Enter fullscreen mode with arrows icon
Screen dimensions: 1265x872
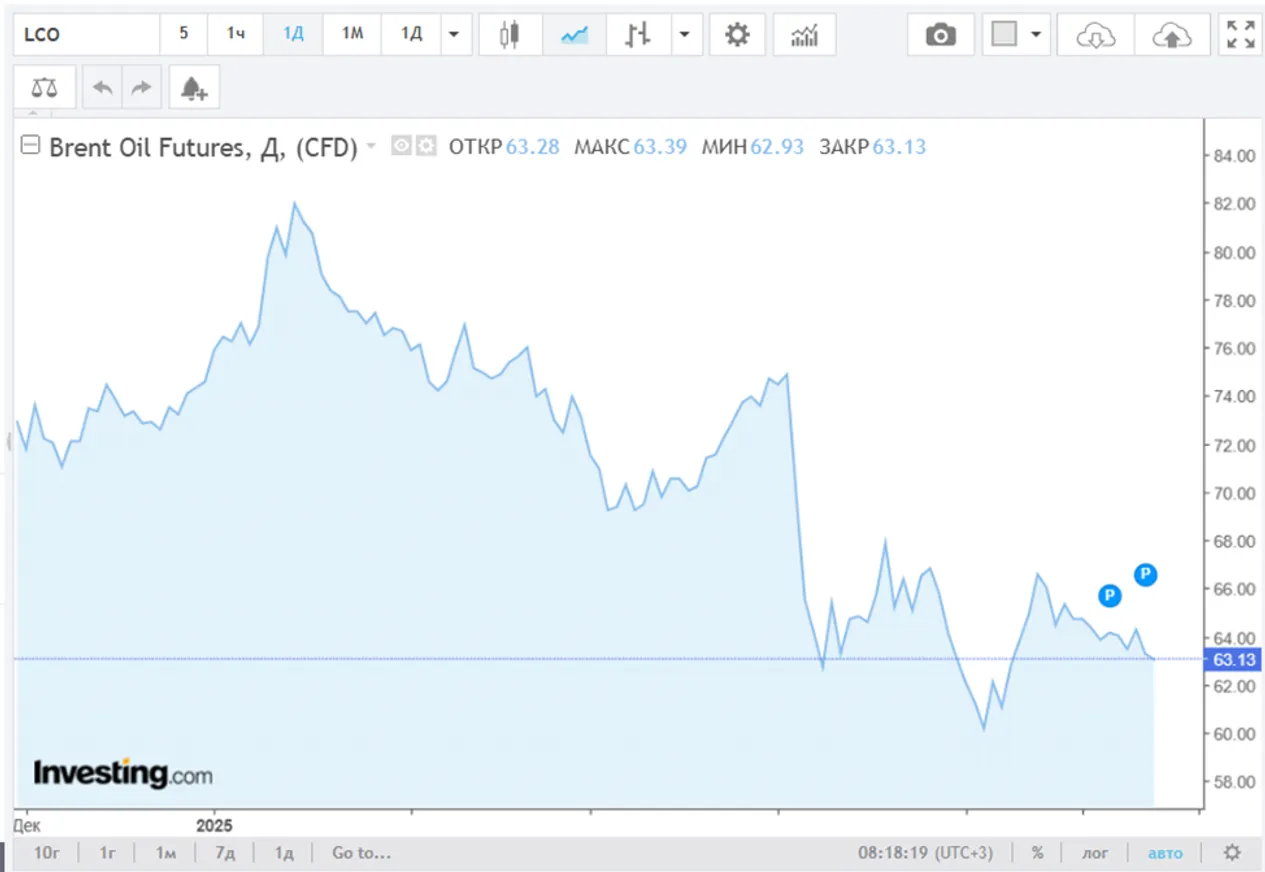click(1241, 35)
